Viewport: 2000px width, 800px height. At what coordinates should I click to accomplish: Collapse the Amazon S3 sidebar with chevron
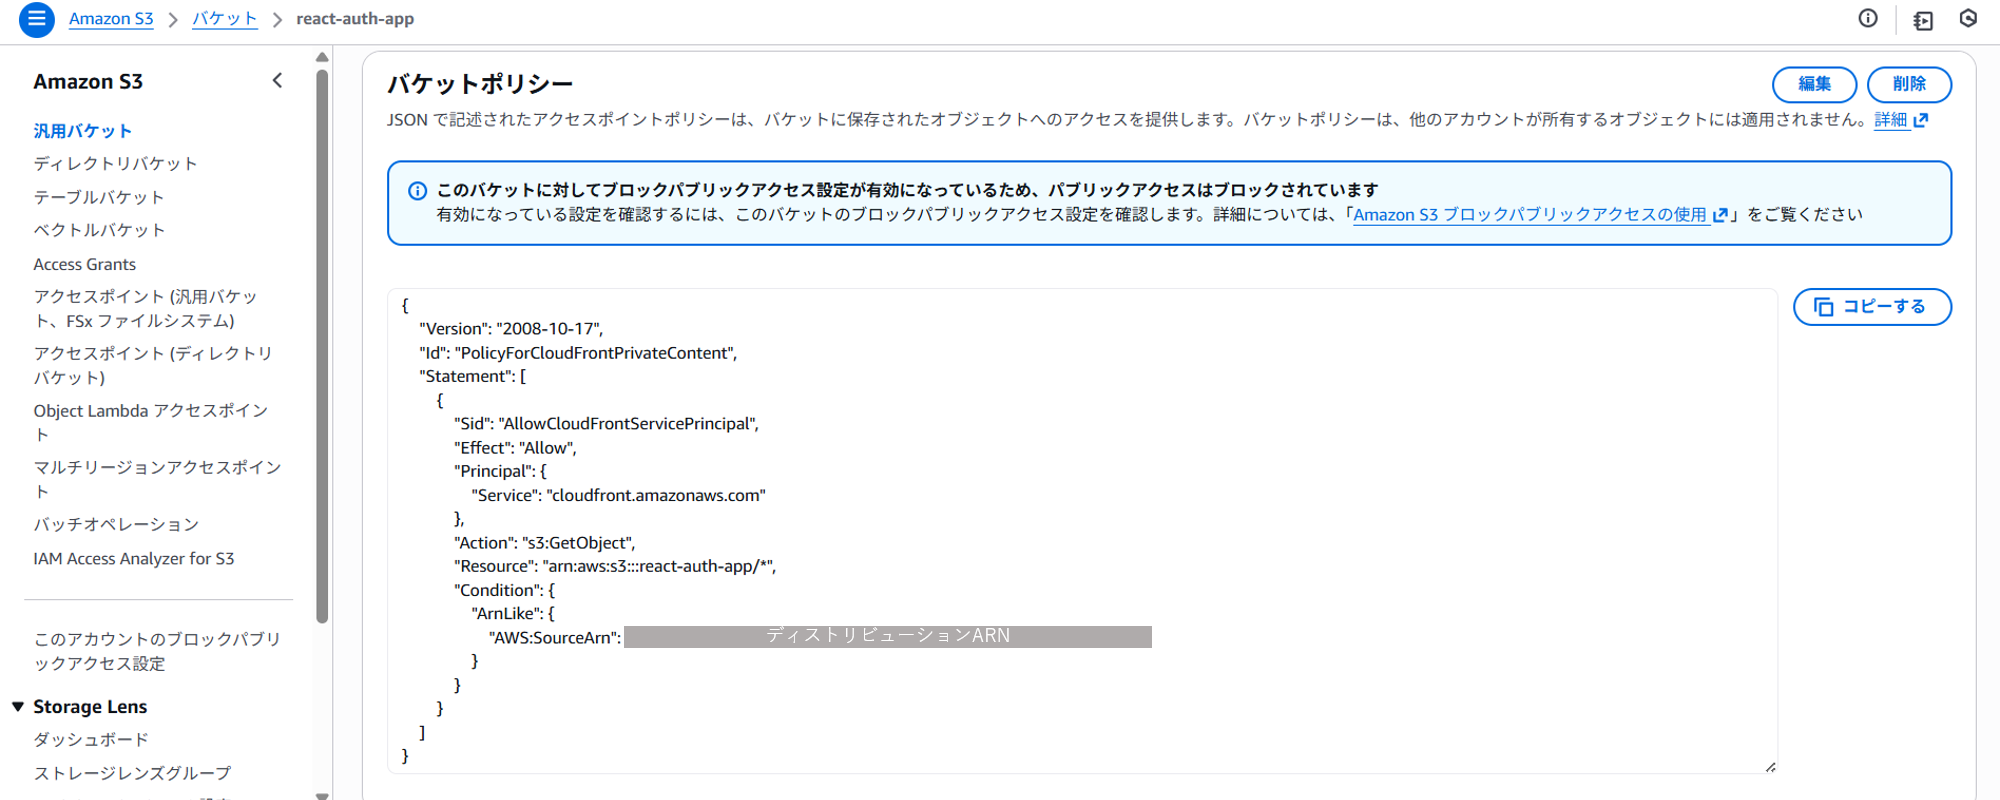[x=277, y=81]
